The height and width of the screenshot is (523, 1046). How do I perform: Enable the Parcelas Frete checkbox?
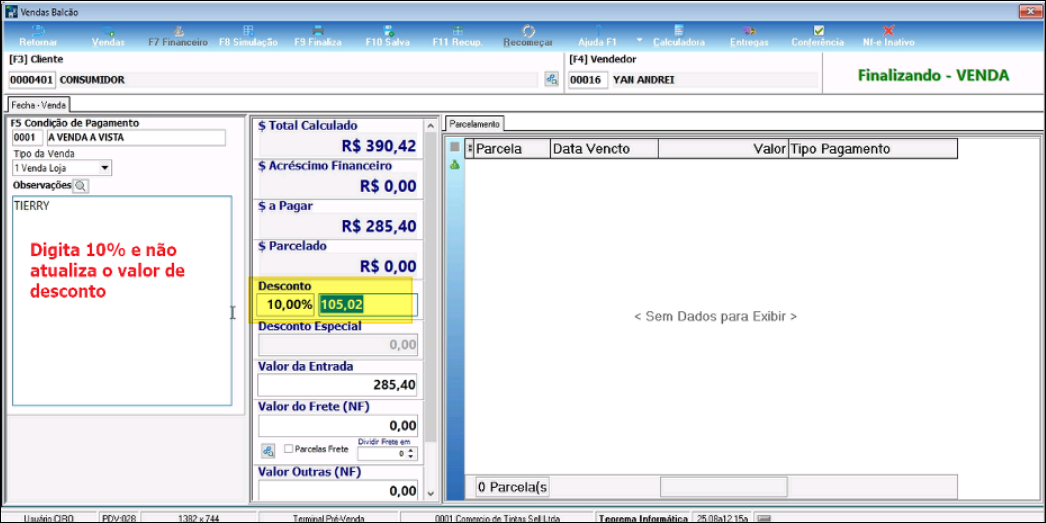point(289,449)
